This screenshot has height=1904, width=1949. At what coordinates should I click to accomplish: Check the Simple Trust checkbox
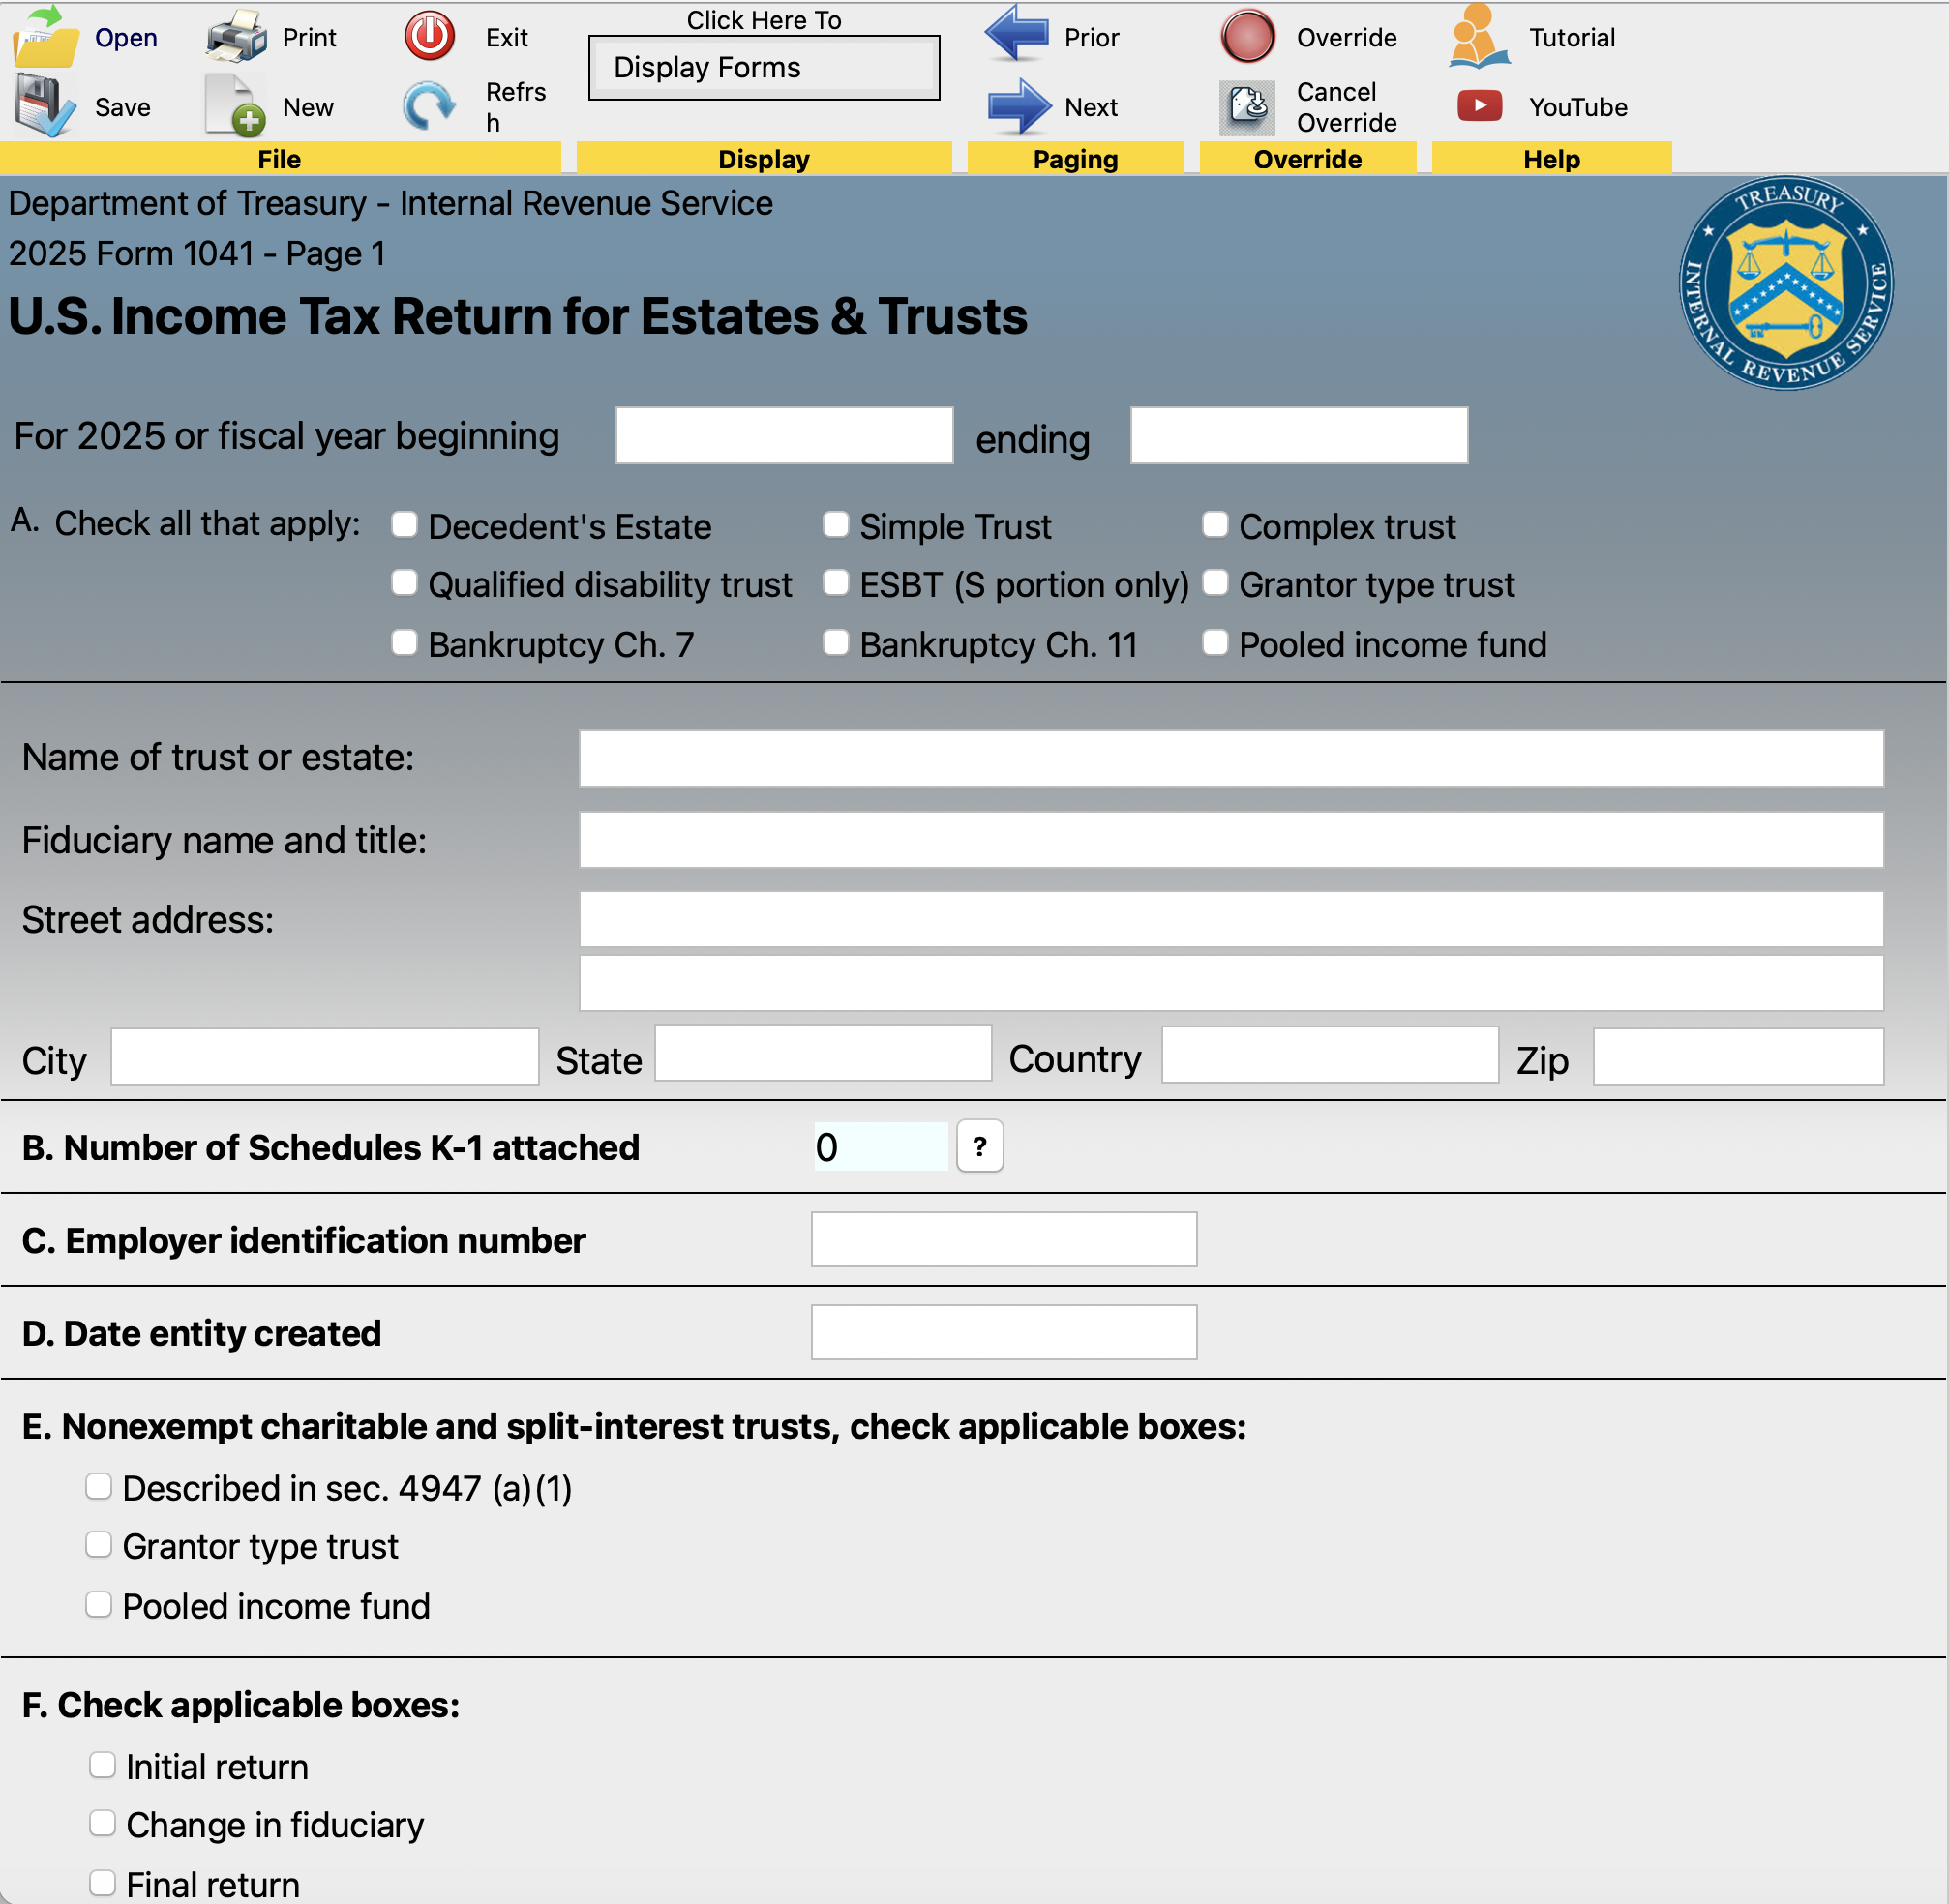pos(836,524)
